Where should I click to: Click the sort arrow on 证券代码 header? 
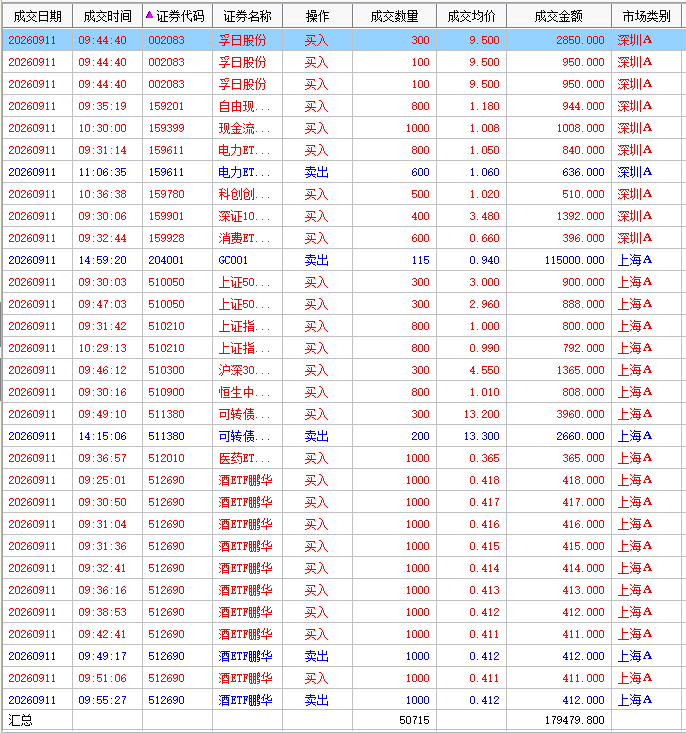click(149, 15)
